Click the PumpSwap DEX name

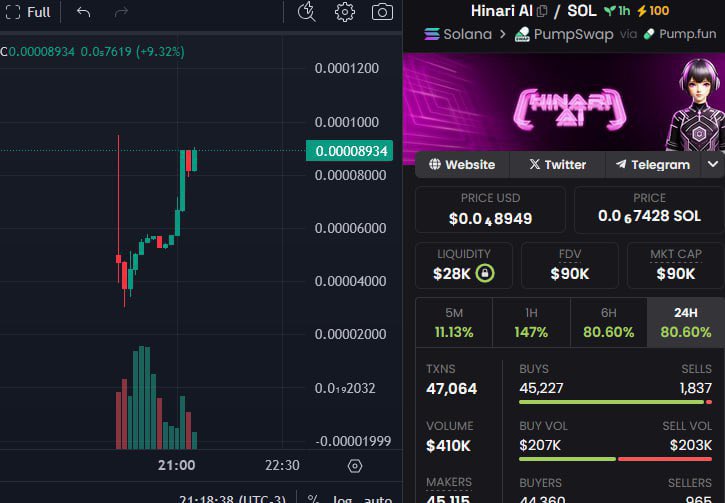[573, 34]
